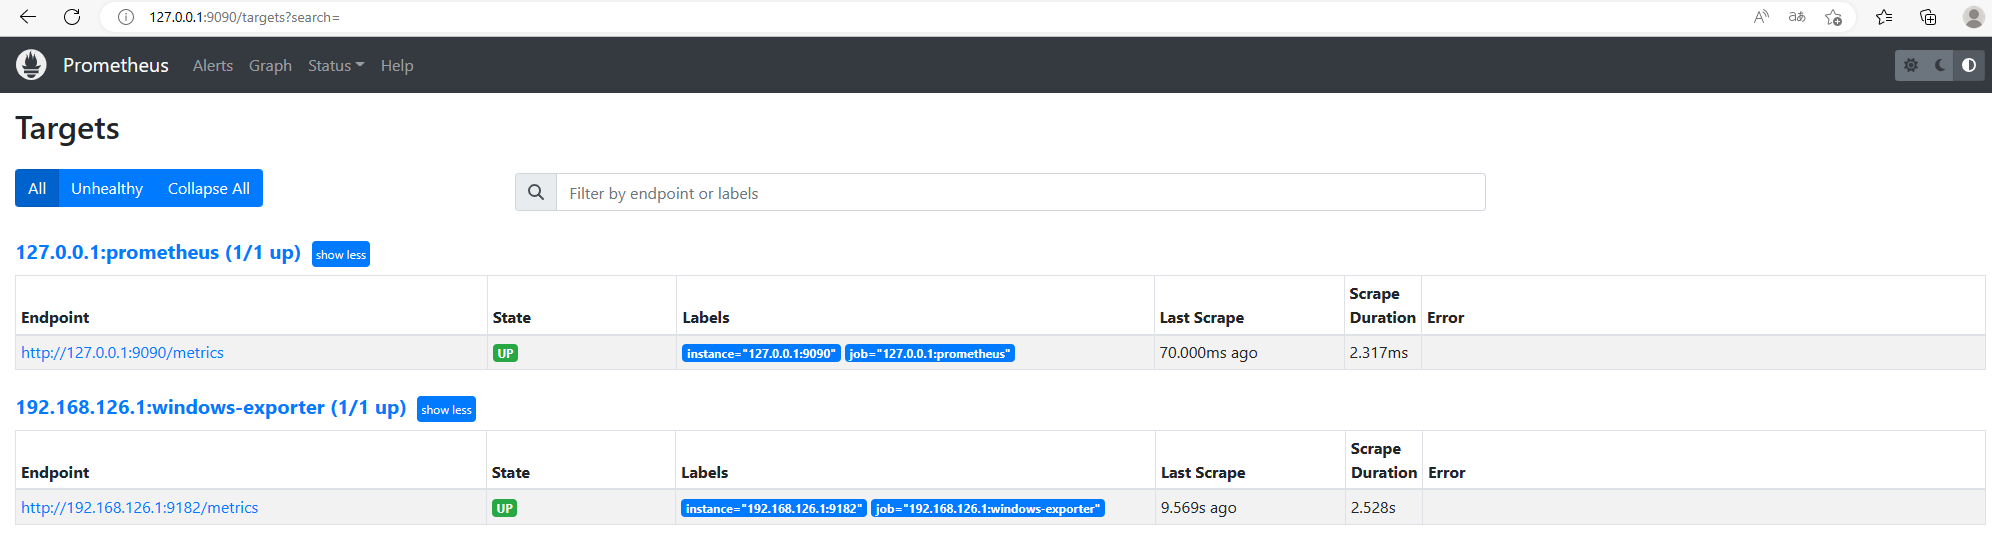Open the browser profile avatar
This screenshot has width=1992, height=538.
[x=1973, y=17]
